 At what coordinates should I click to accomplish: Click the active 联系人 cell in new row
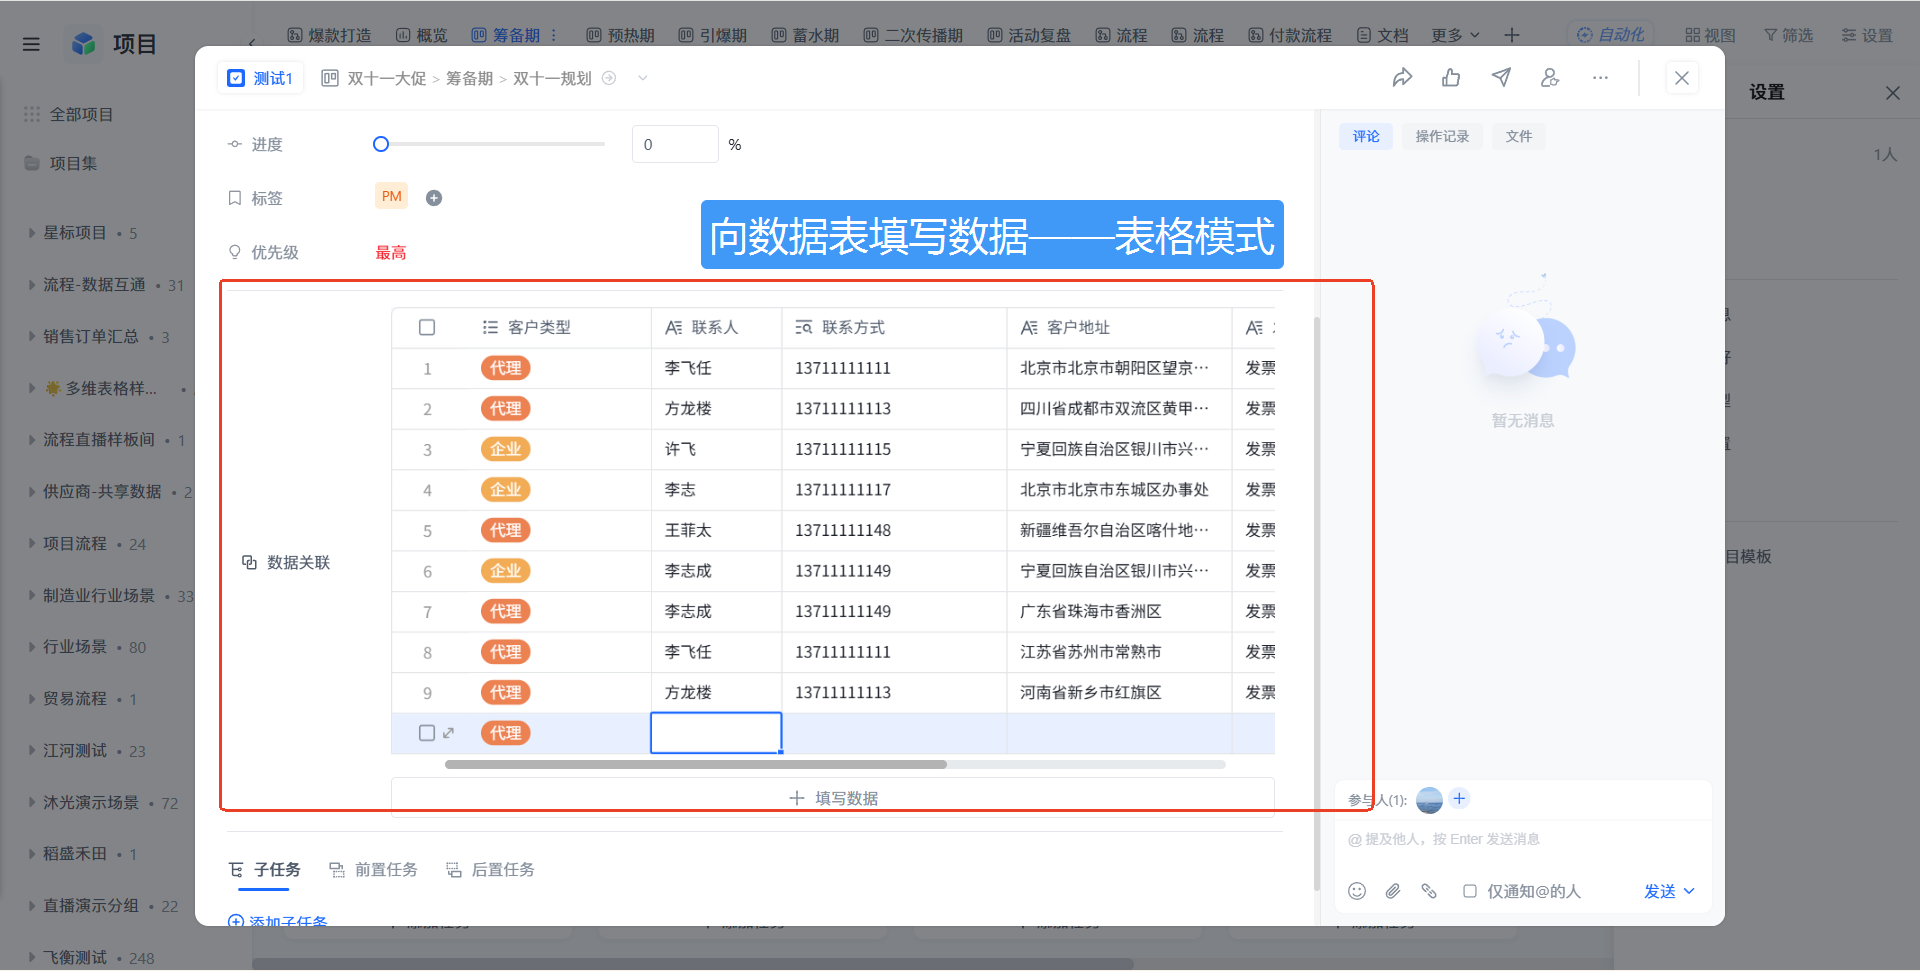[x=716, y=733]
